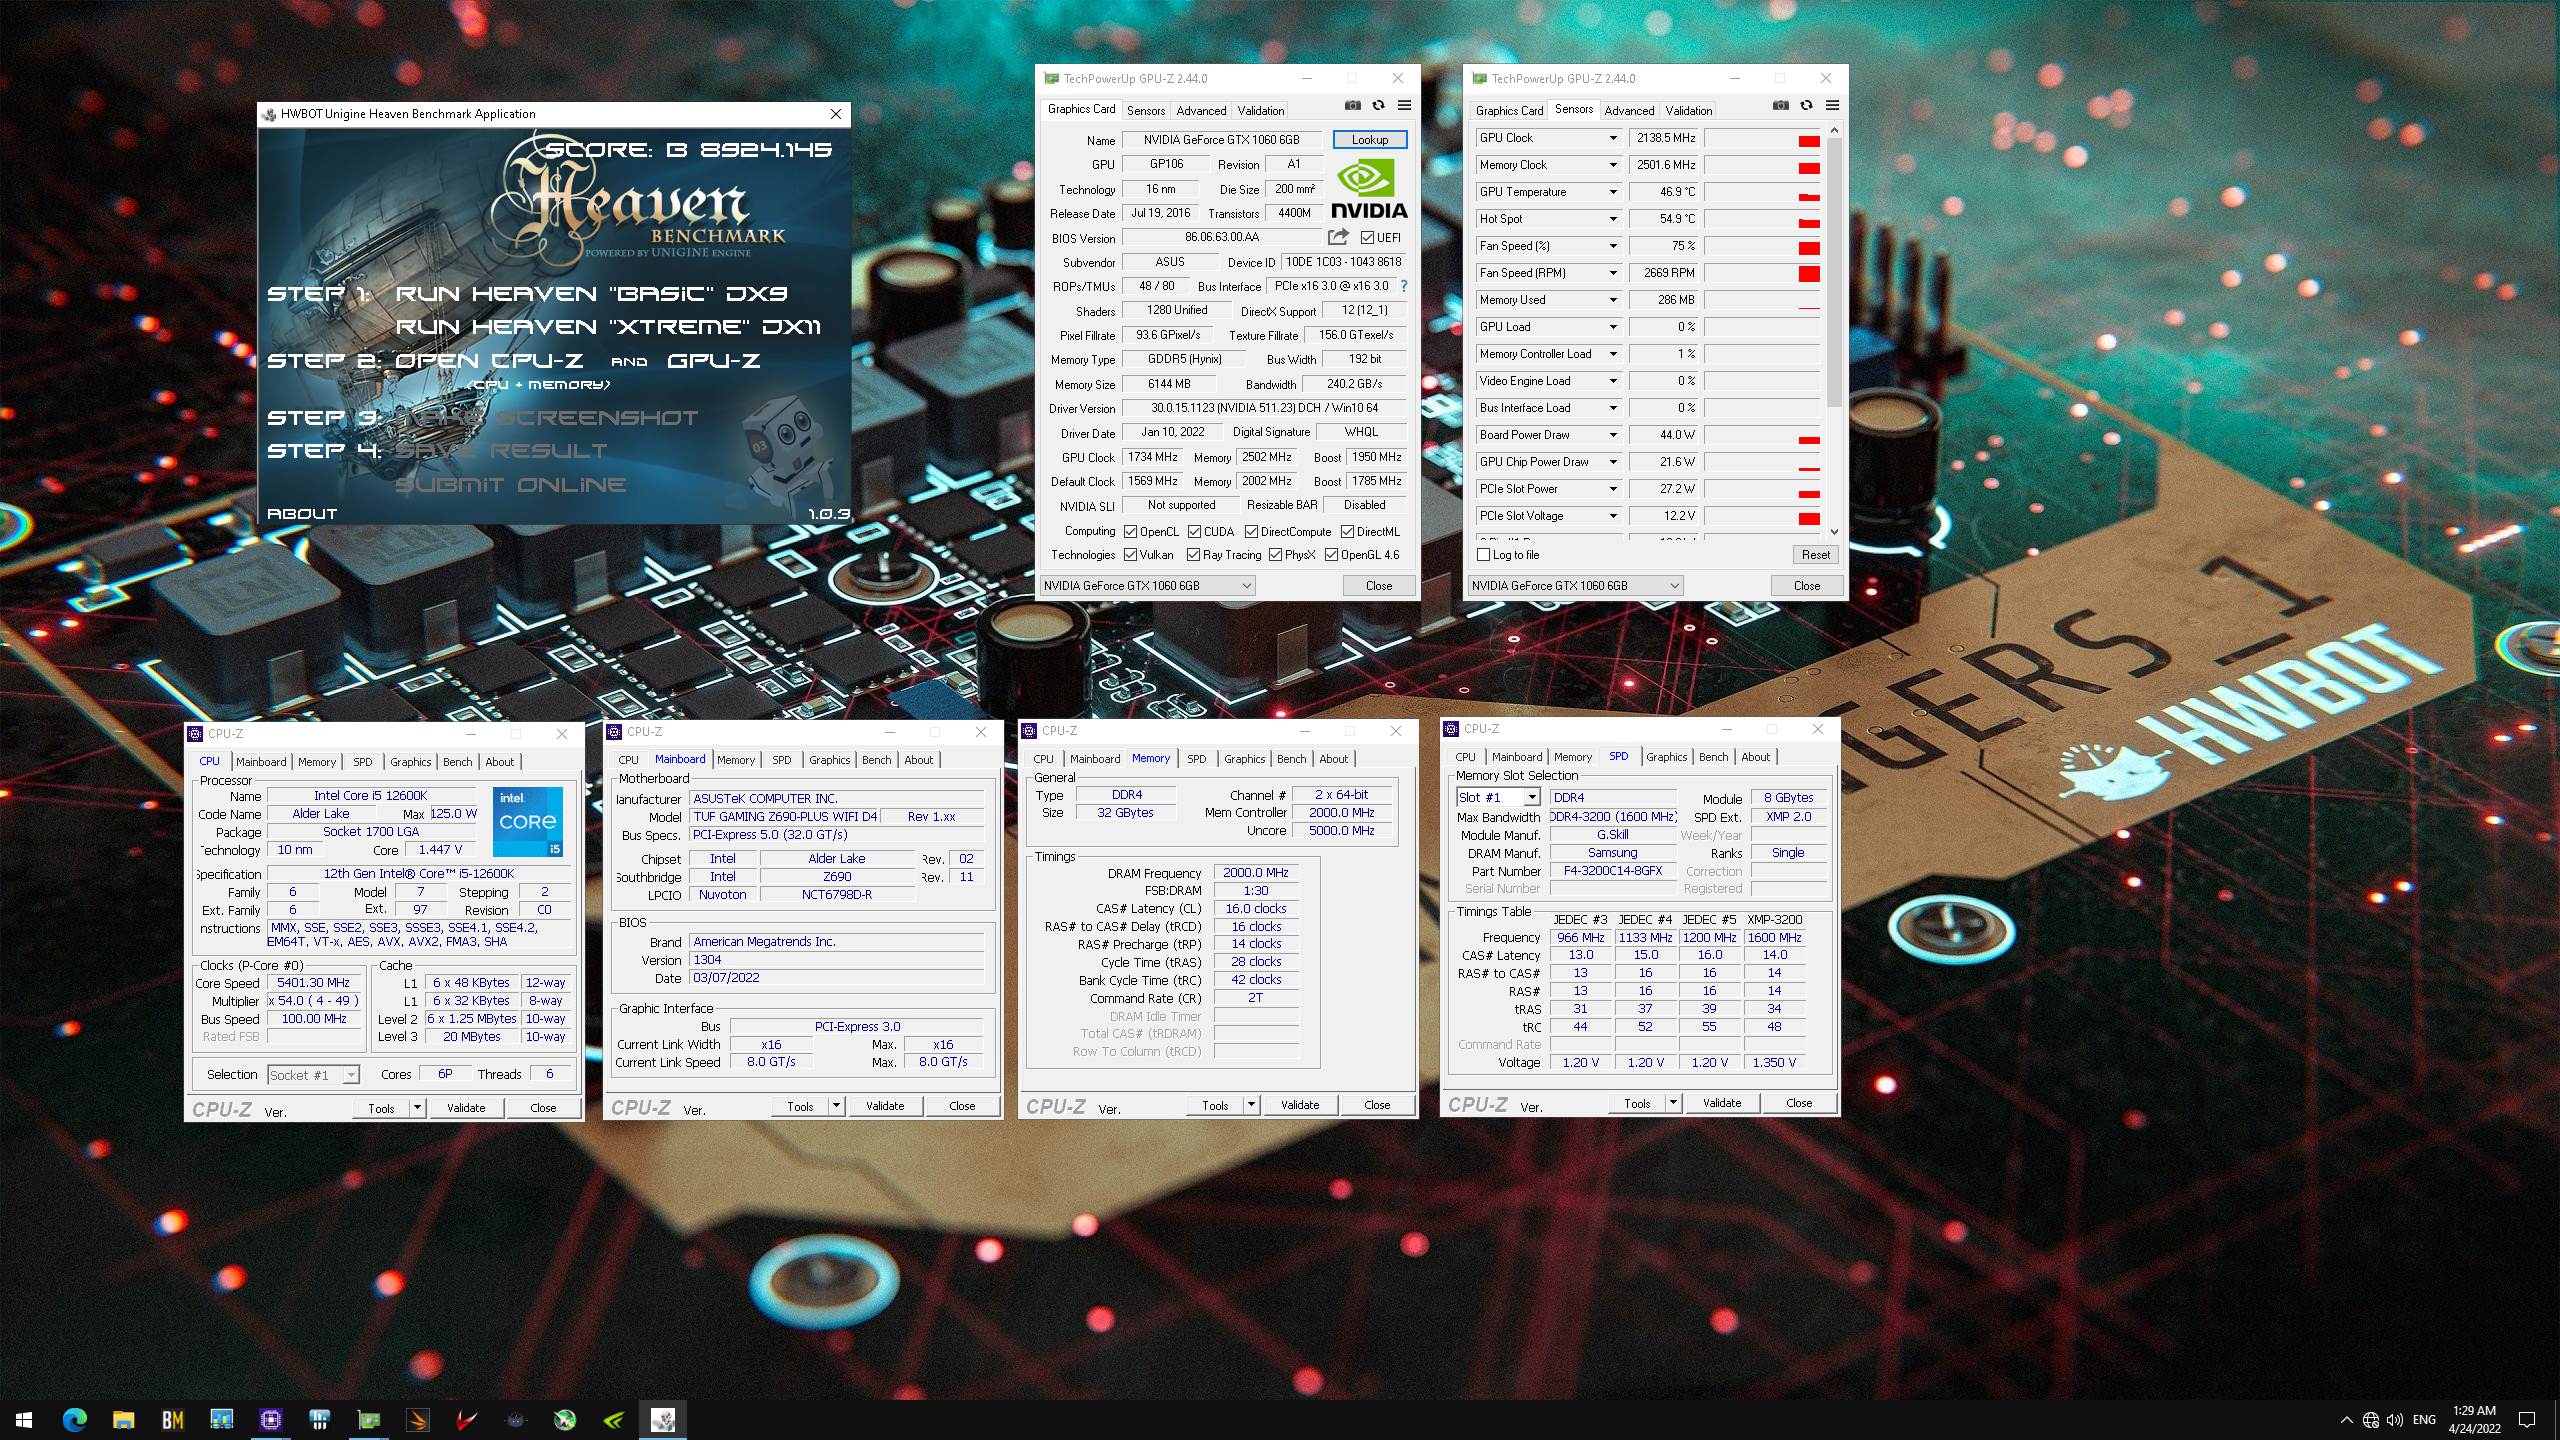The image size is (2560, 1440).
Task: Click the Sensors scrollbar down arrow
Action: (x=1834, y=531)
